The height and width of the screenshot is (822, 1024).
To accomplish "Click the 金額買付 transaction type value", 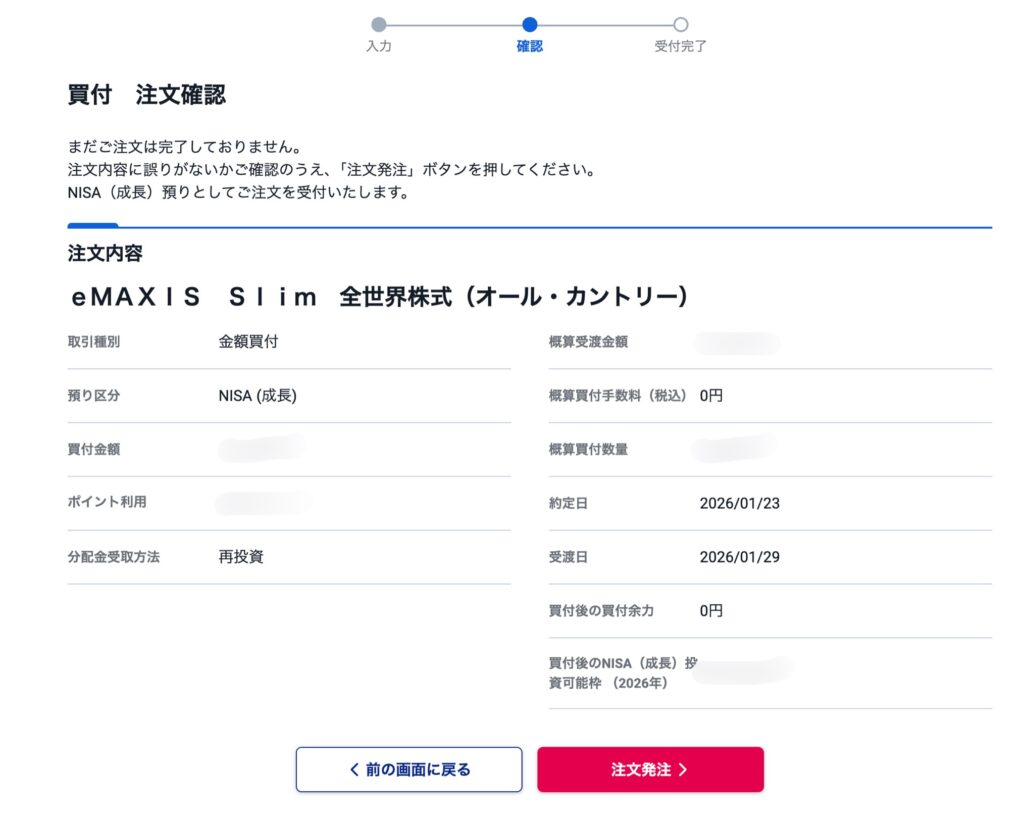I will tap(248, 342).
